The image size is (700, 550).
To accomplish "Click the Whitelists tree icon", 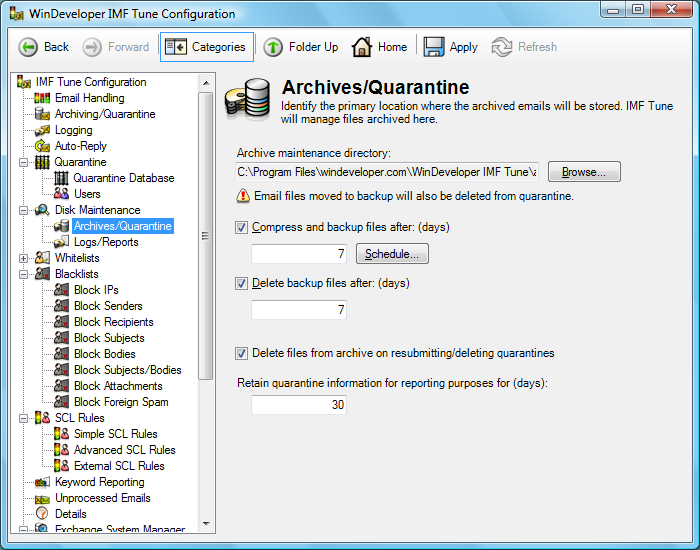I will pyautogui.click(x=42, y=258).
